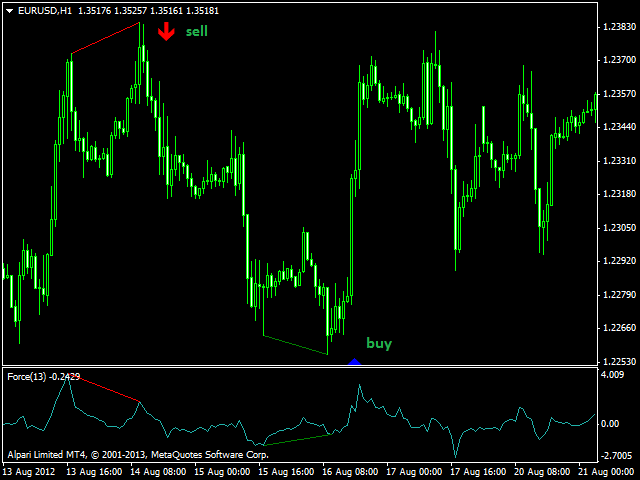Select the red trendline in Force indicator window

point(105,389)
